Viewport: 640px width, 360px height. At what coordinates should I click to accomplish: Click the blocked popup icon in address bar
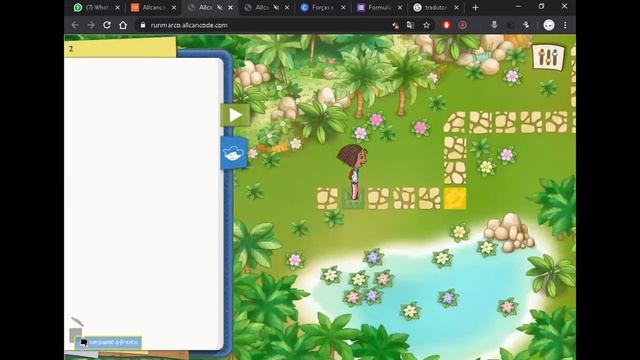pos(395,25)
